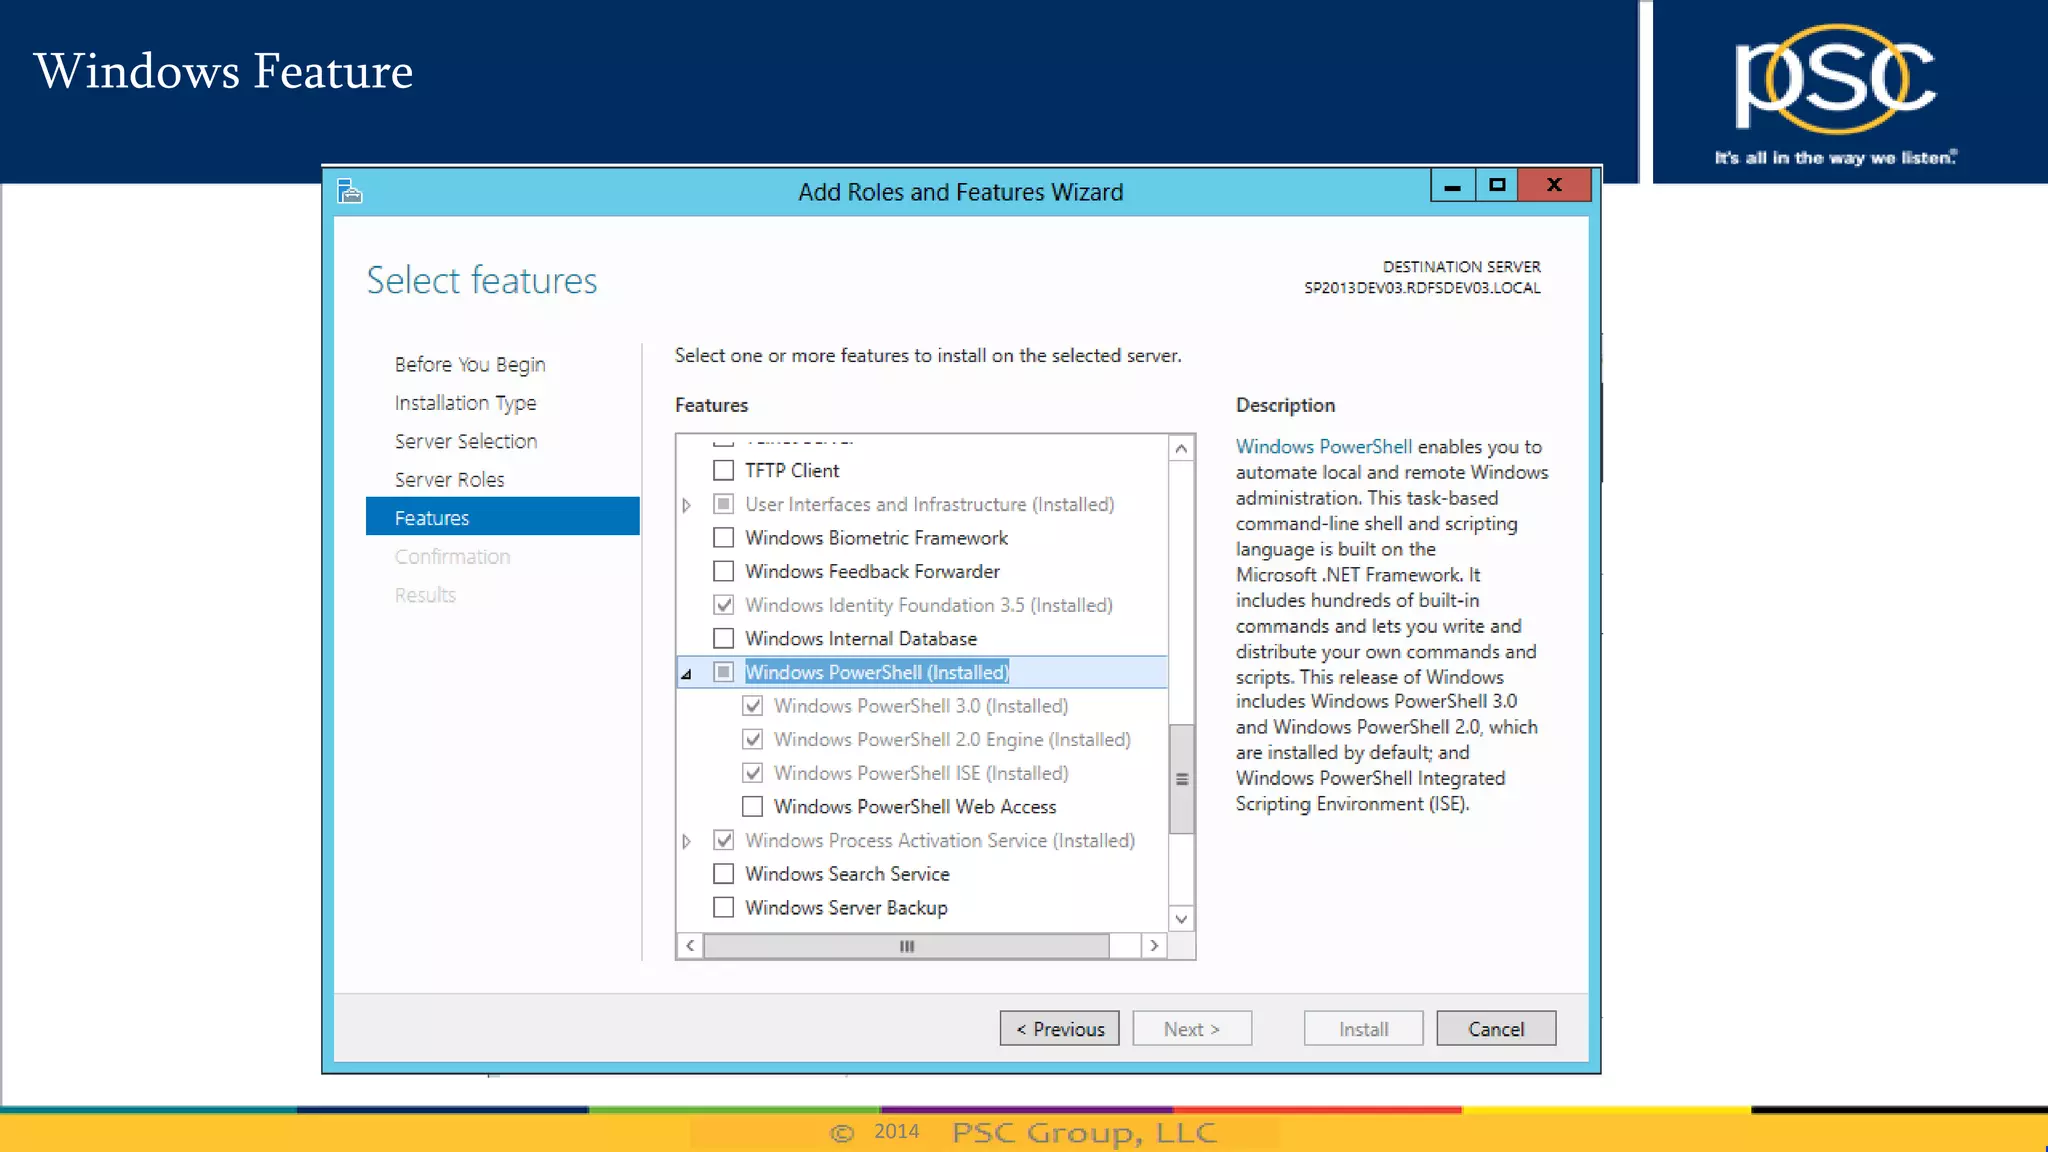Click the horizontal scroll left arrow
The width and height of the screenshot is (2048, 1152).
coord(690,945)
